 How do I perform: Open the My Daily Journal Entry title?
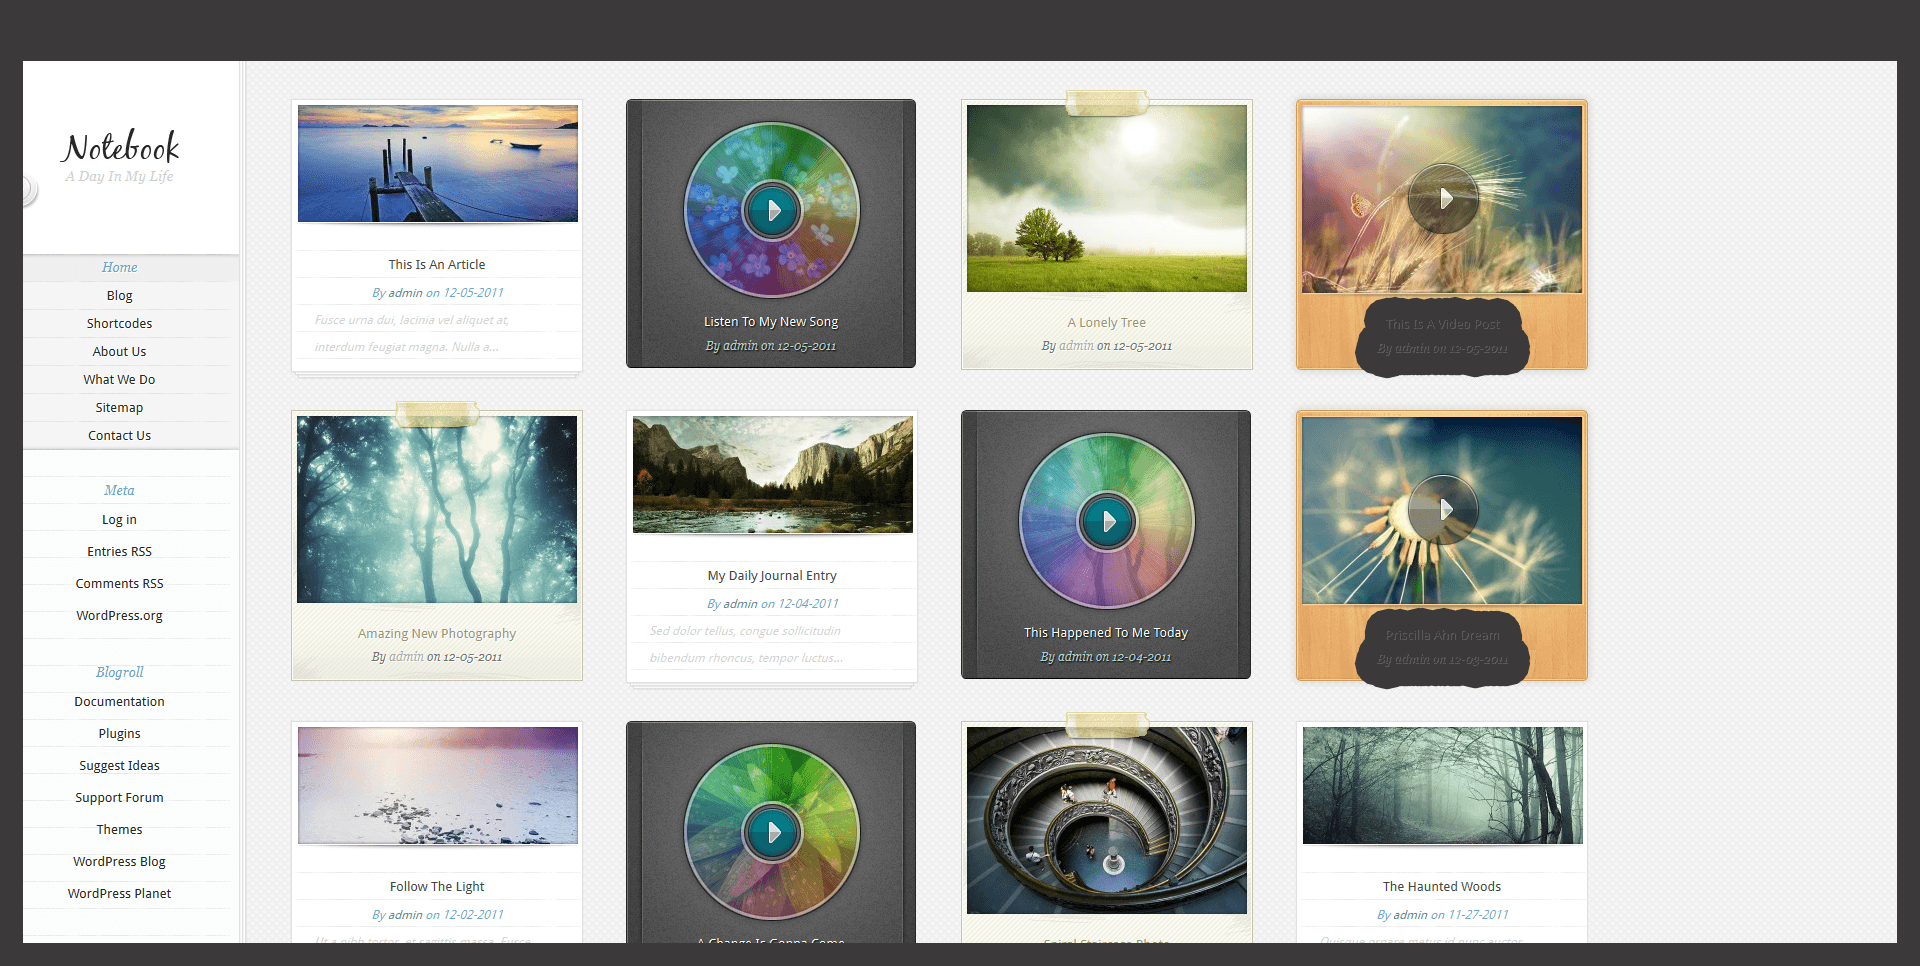pos(772,575)
